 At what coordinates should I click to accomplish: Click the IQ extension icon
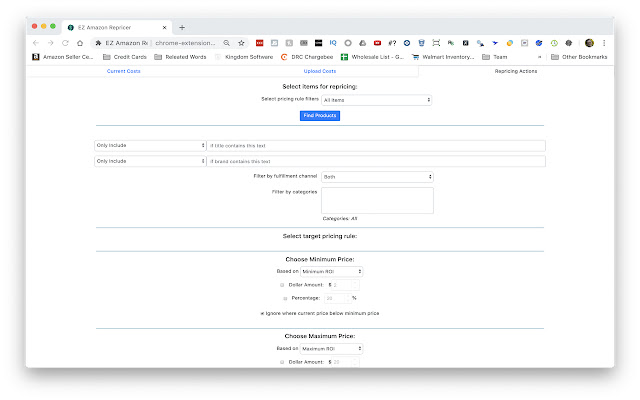click(333, 43)
